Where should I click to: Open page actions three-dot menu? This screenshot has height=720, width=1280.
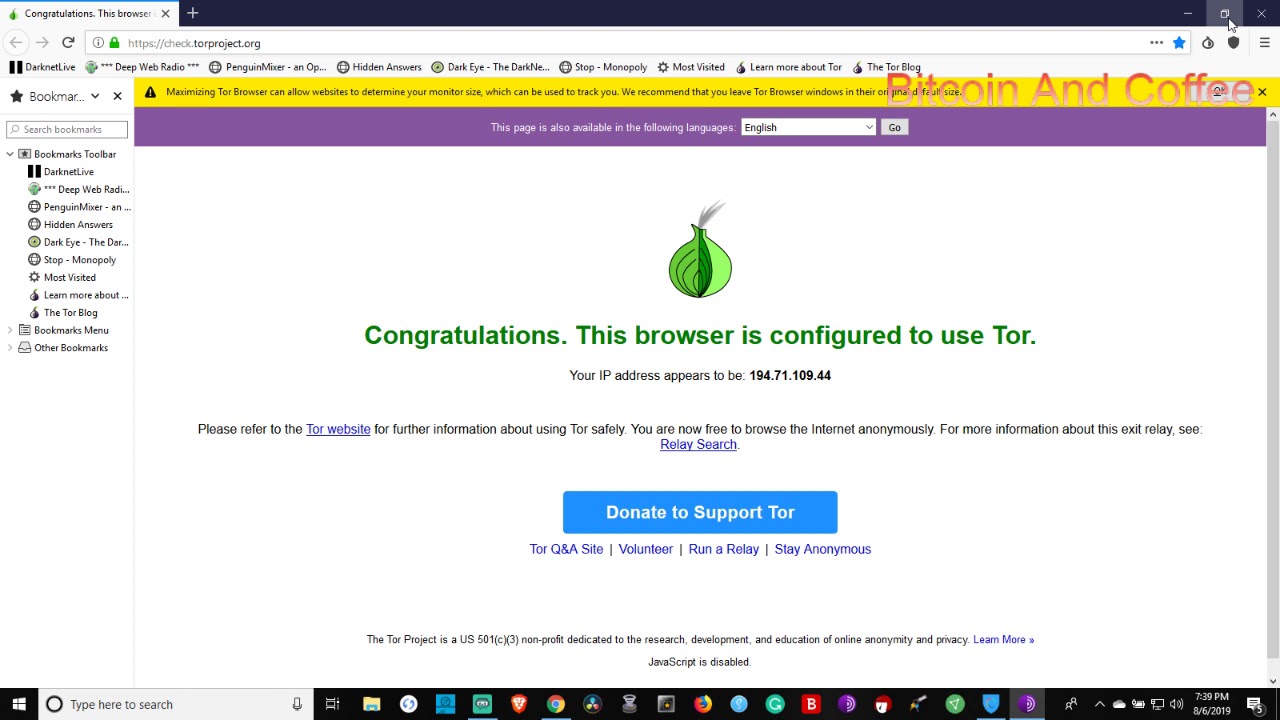1156,43
